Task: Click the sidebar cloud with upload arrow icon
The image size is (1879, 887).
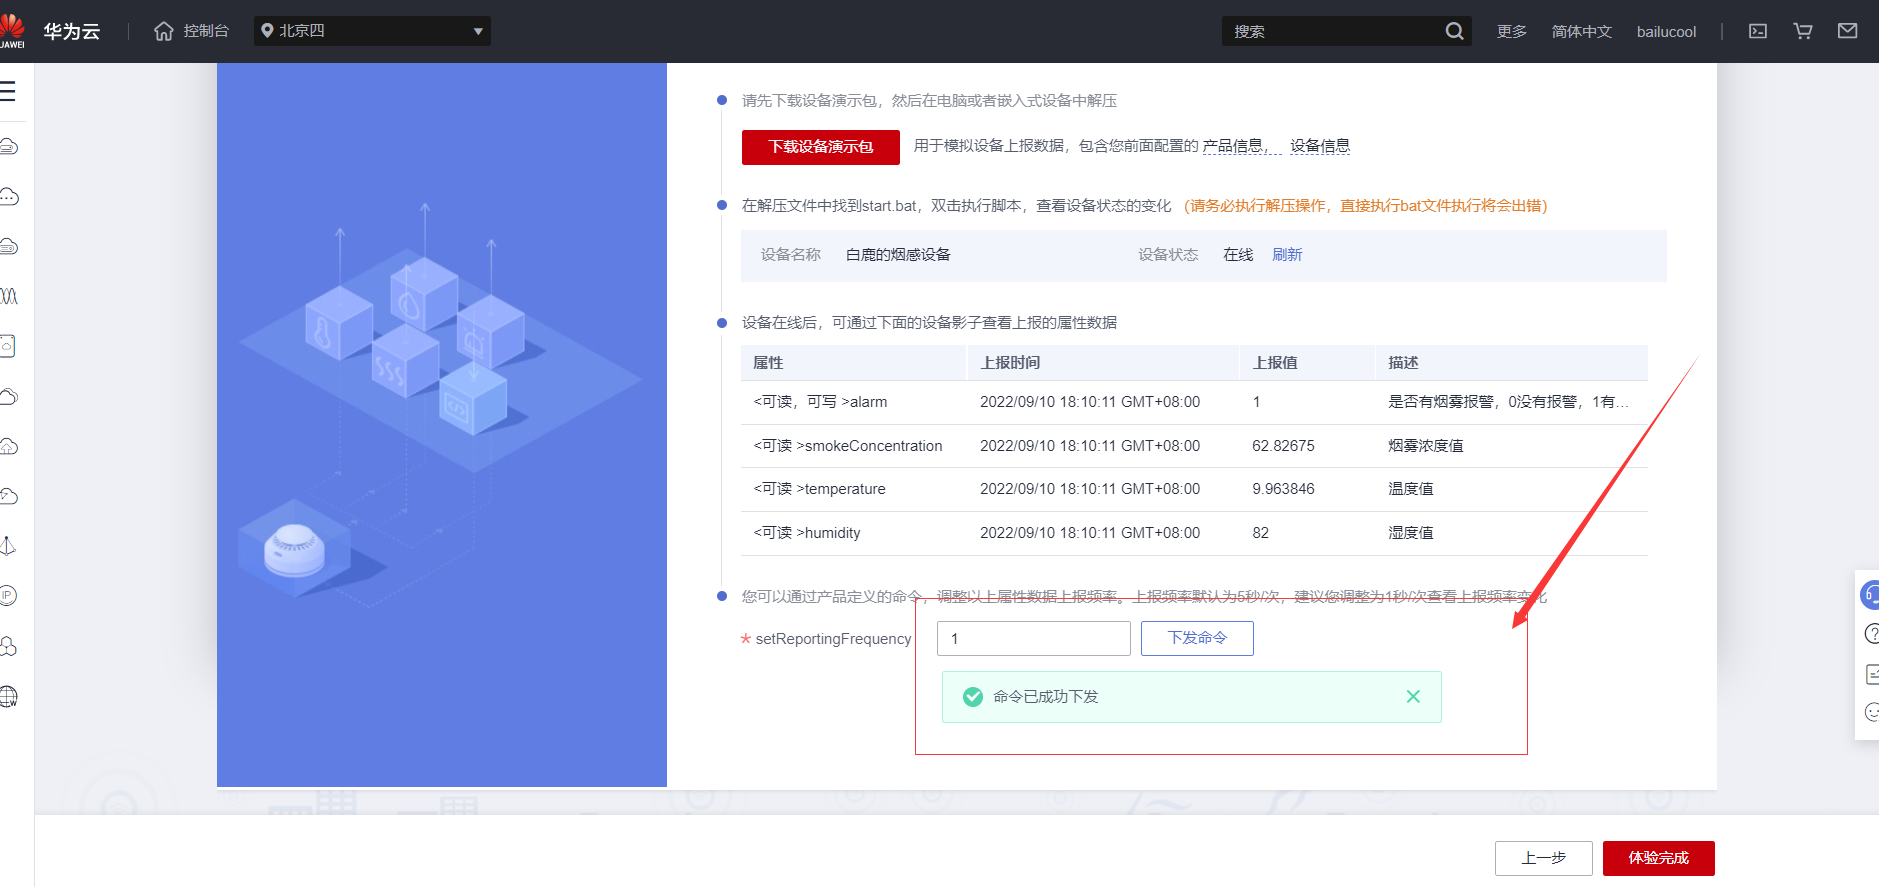Action: 9,446
